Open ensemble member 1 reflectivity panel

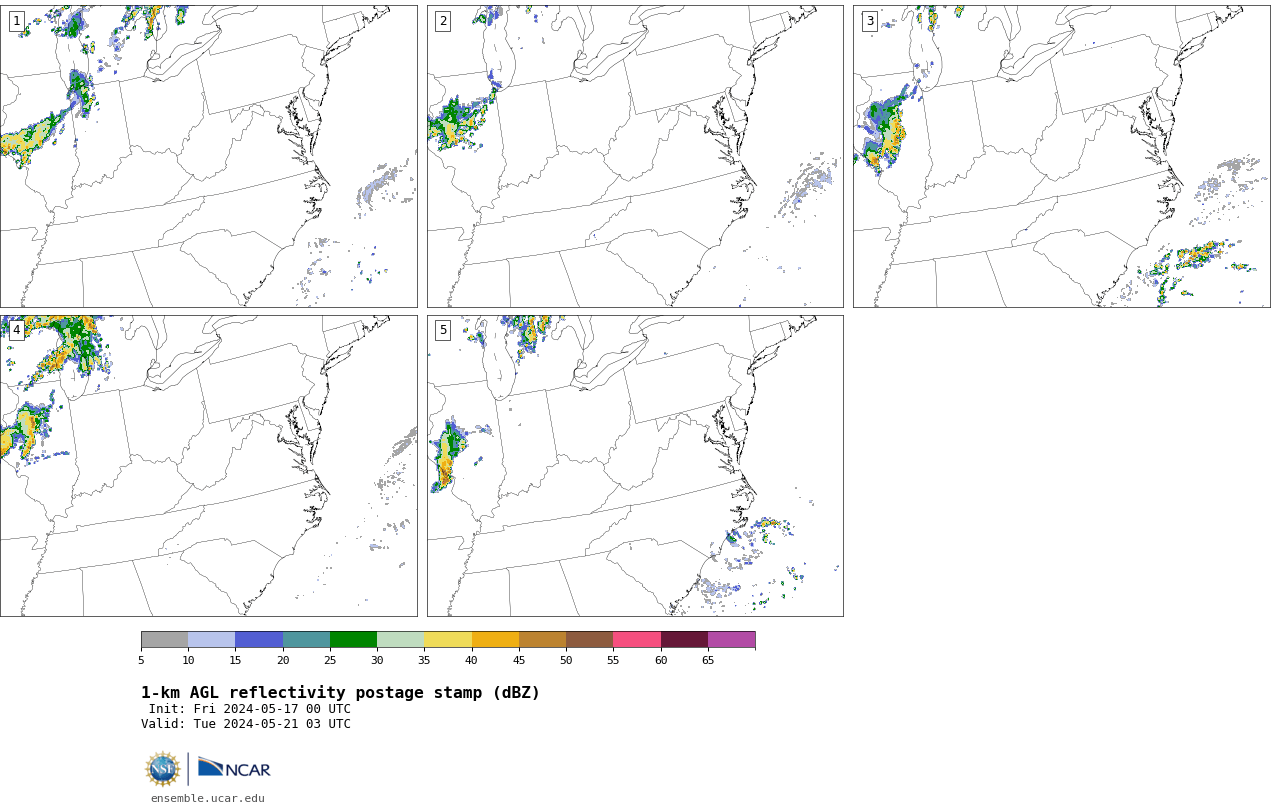tap(208, 156)
